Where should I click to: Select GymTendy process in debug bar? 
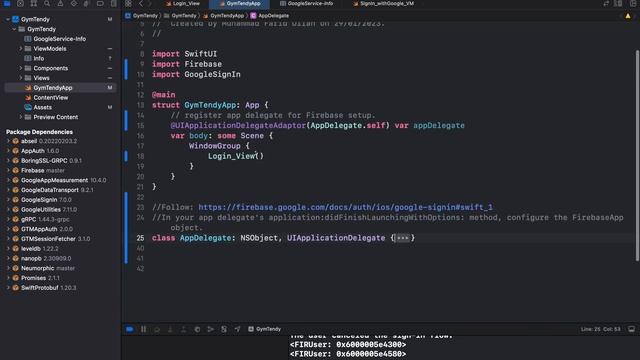point(265,329)
